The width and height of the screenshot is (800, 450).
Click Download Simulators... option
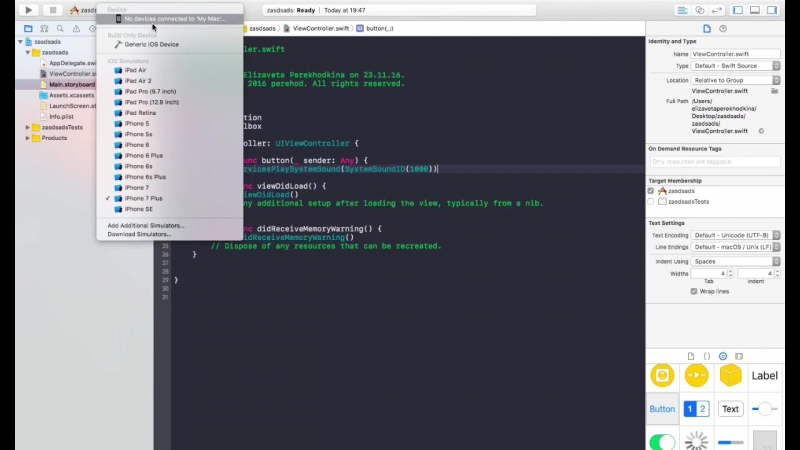(x=139, y=234)
